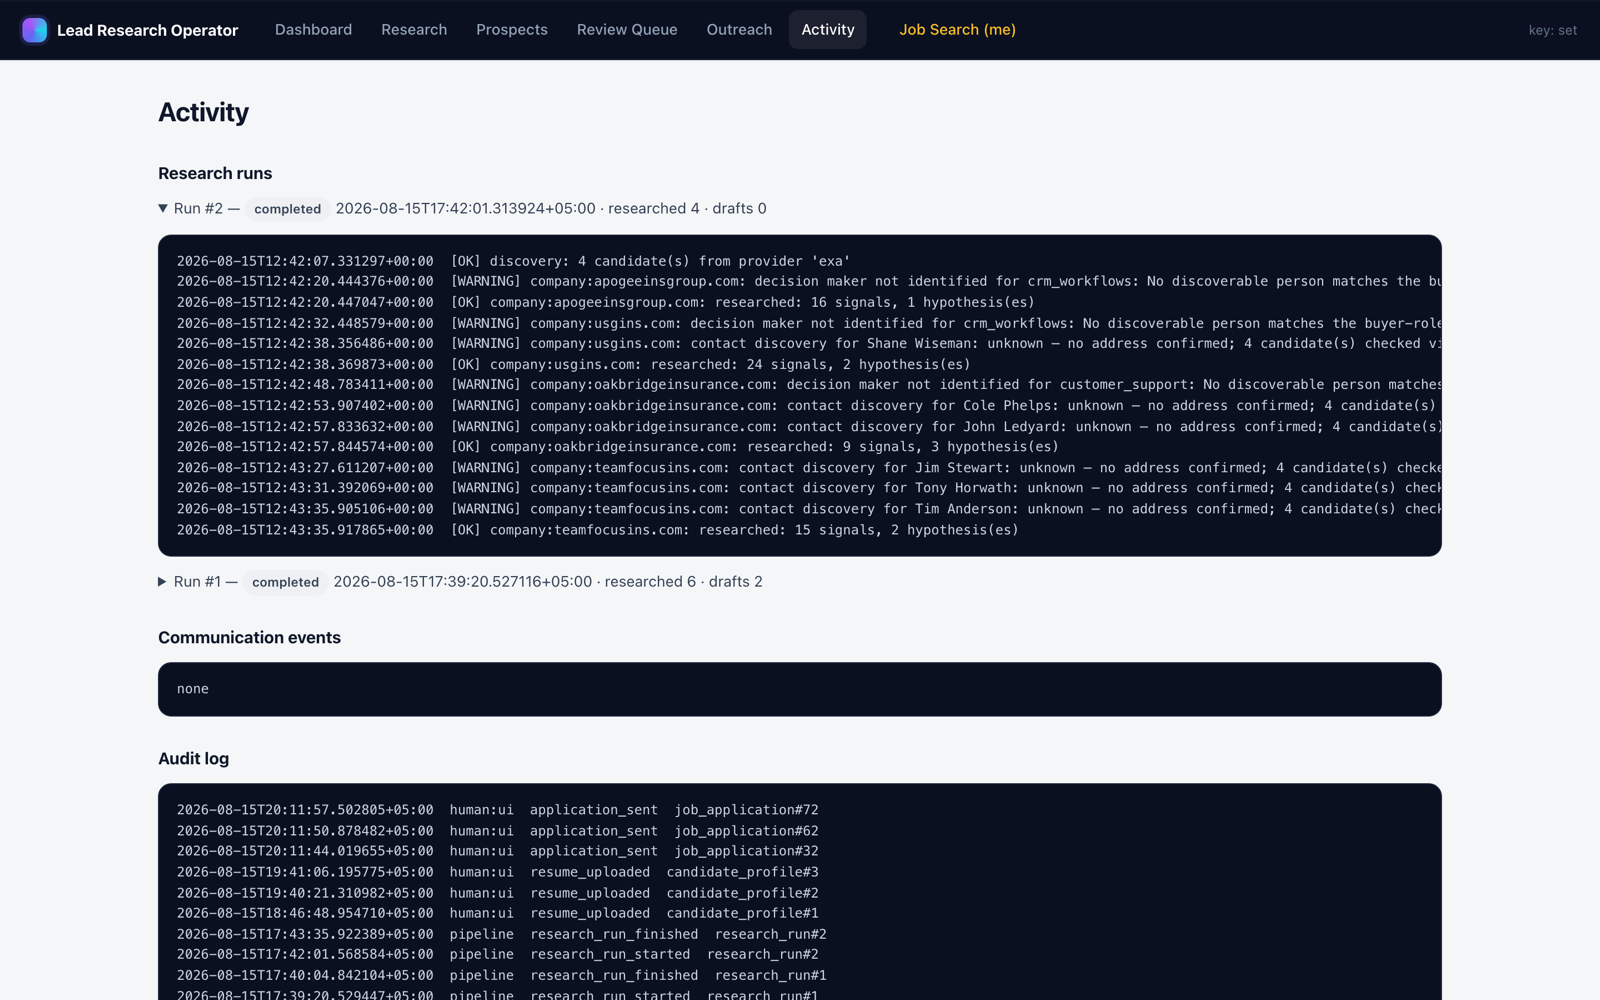Click the Communication events heading

click(249, 638)
